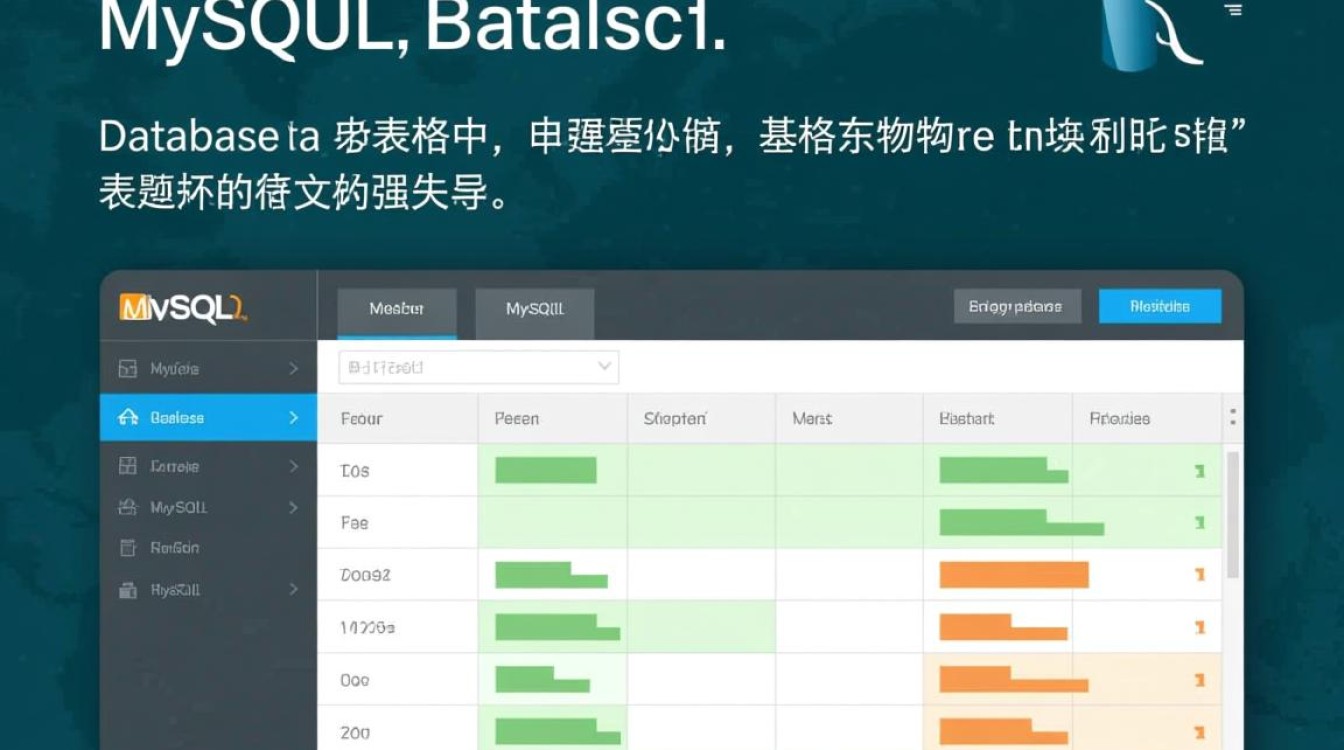This screenshot has height=750, width=1344.
Task: Switch to the MySQL tab
Action: click(x=534, y=309)
